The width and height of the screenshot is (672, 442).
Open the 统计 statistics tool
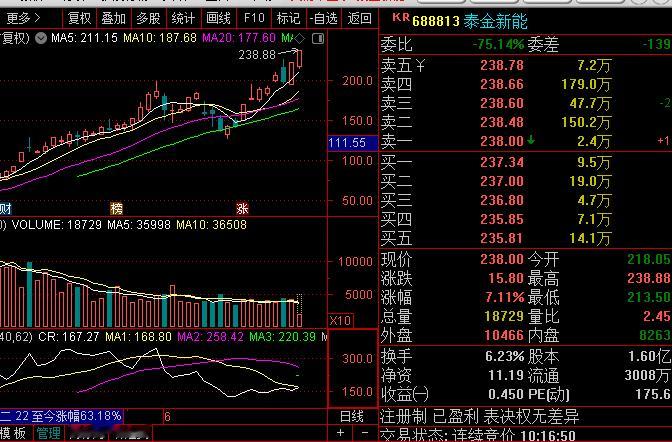[x=183, y=18]
